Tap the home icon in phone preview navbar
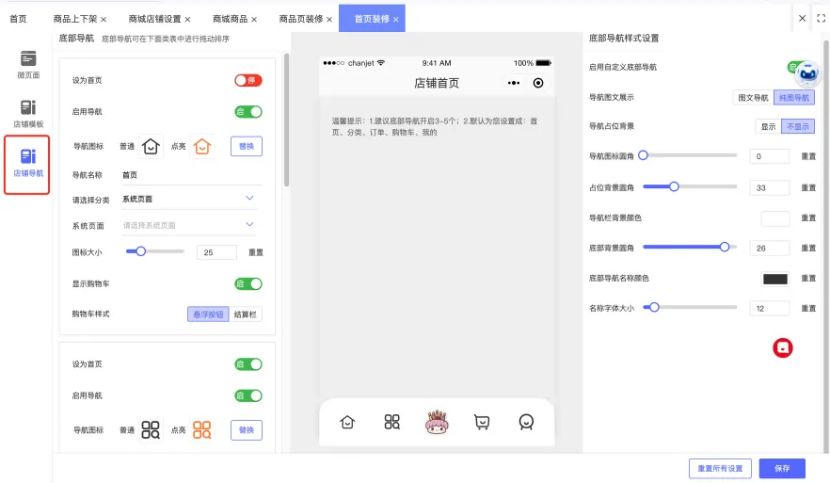Screen dimensions: 830x483 [347, 422]
